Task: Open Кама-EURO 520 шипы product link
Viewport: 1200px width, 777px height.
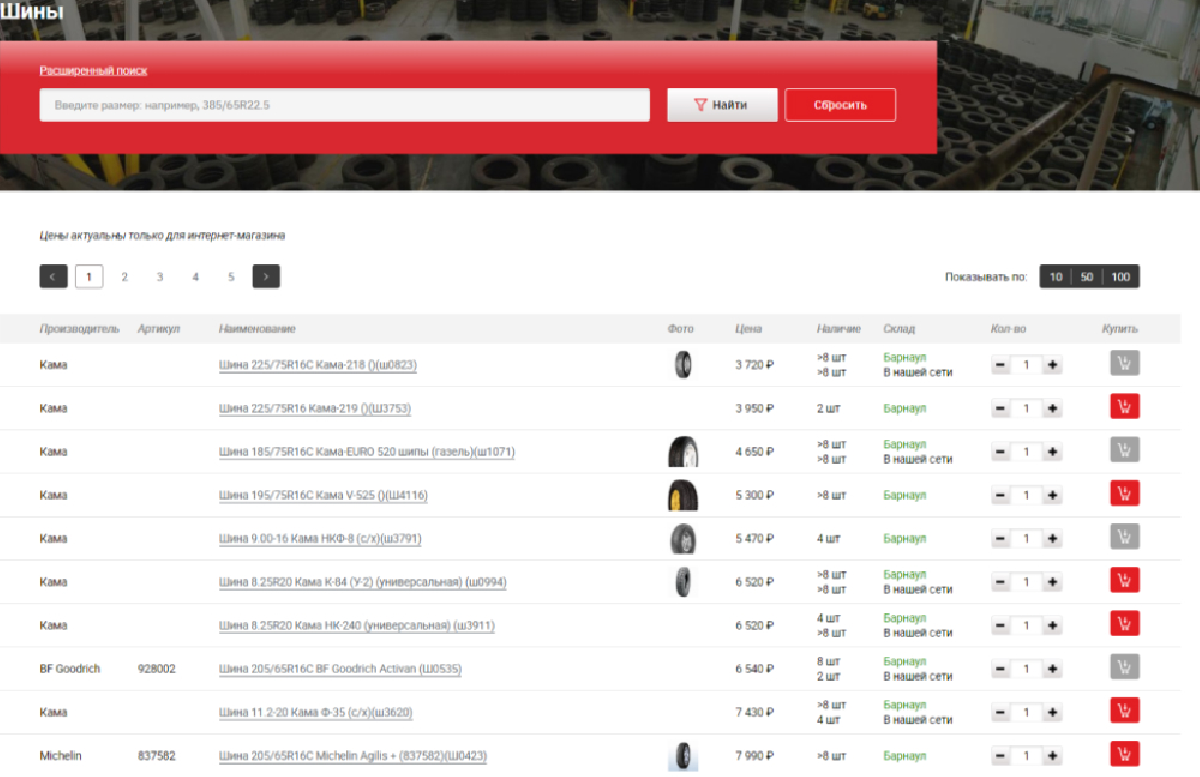Action: pyautogui.click(x=367, y=452)
